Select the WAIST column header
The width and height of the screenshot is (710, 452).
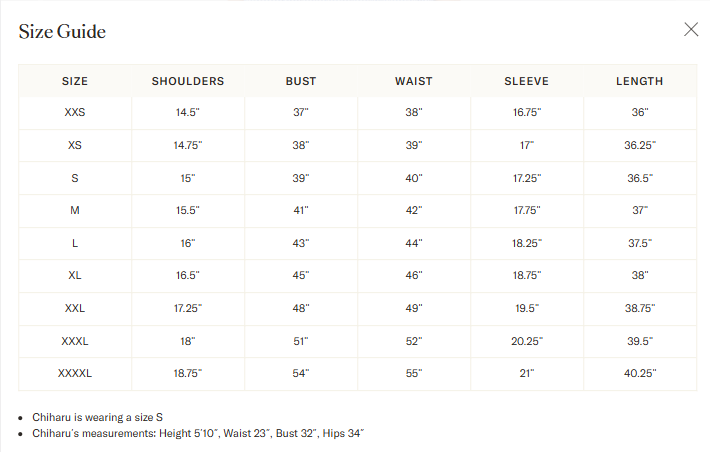click(x=414, y=81)
